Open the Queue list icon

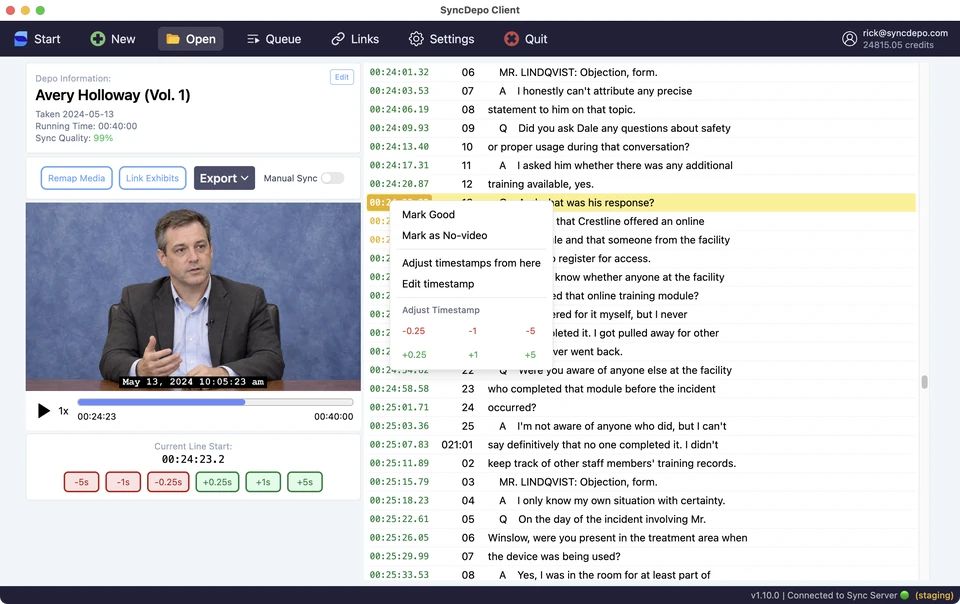click(x=253, y=39)
